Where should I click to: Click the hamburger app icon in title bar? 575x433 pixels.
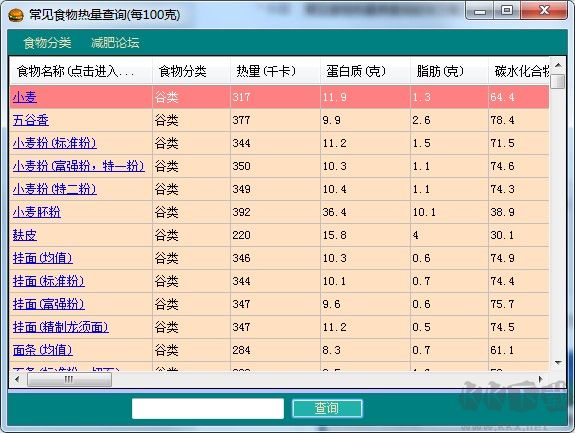[x=15, y=15]
